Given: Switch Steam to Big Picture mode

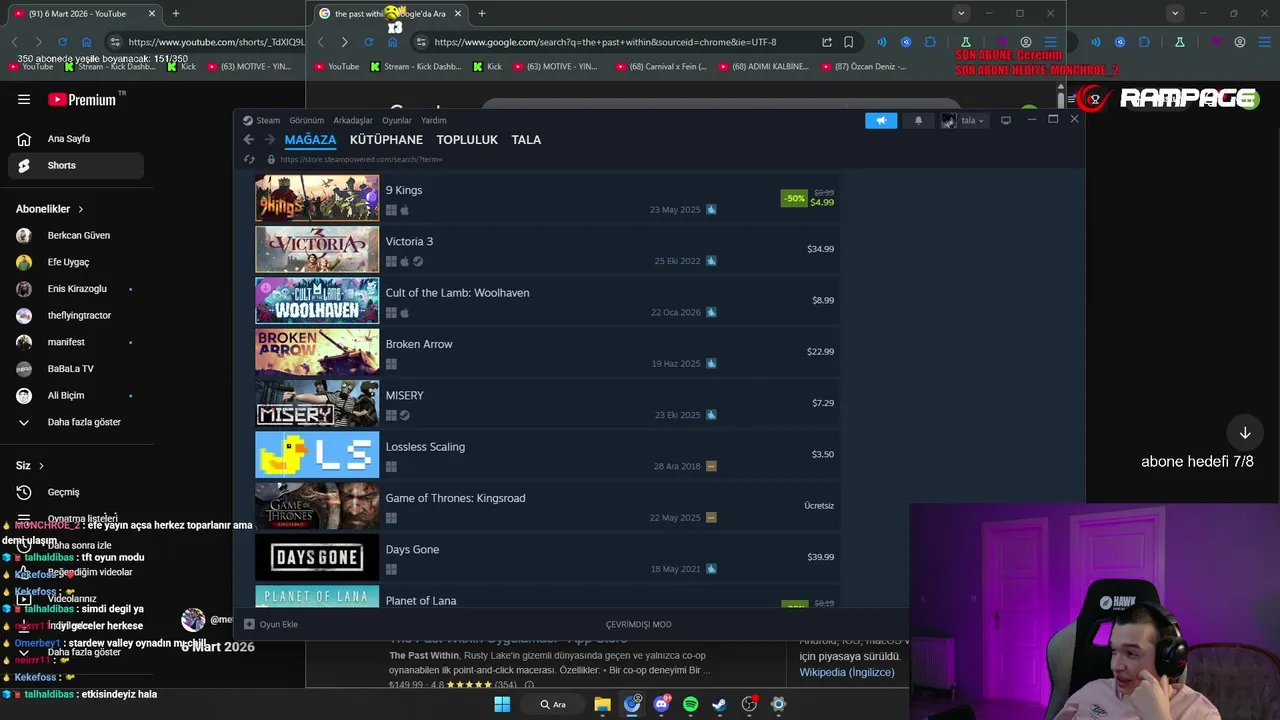Looking at the screenshot, I should (1005, 120).
